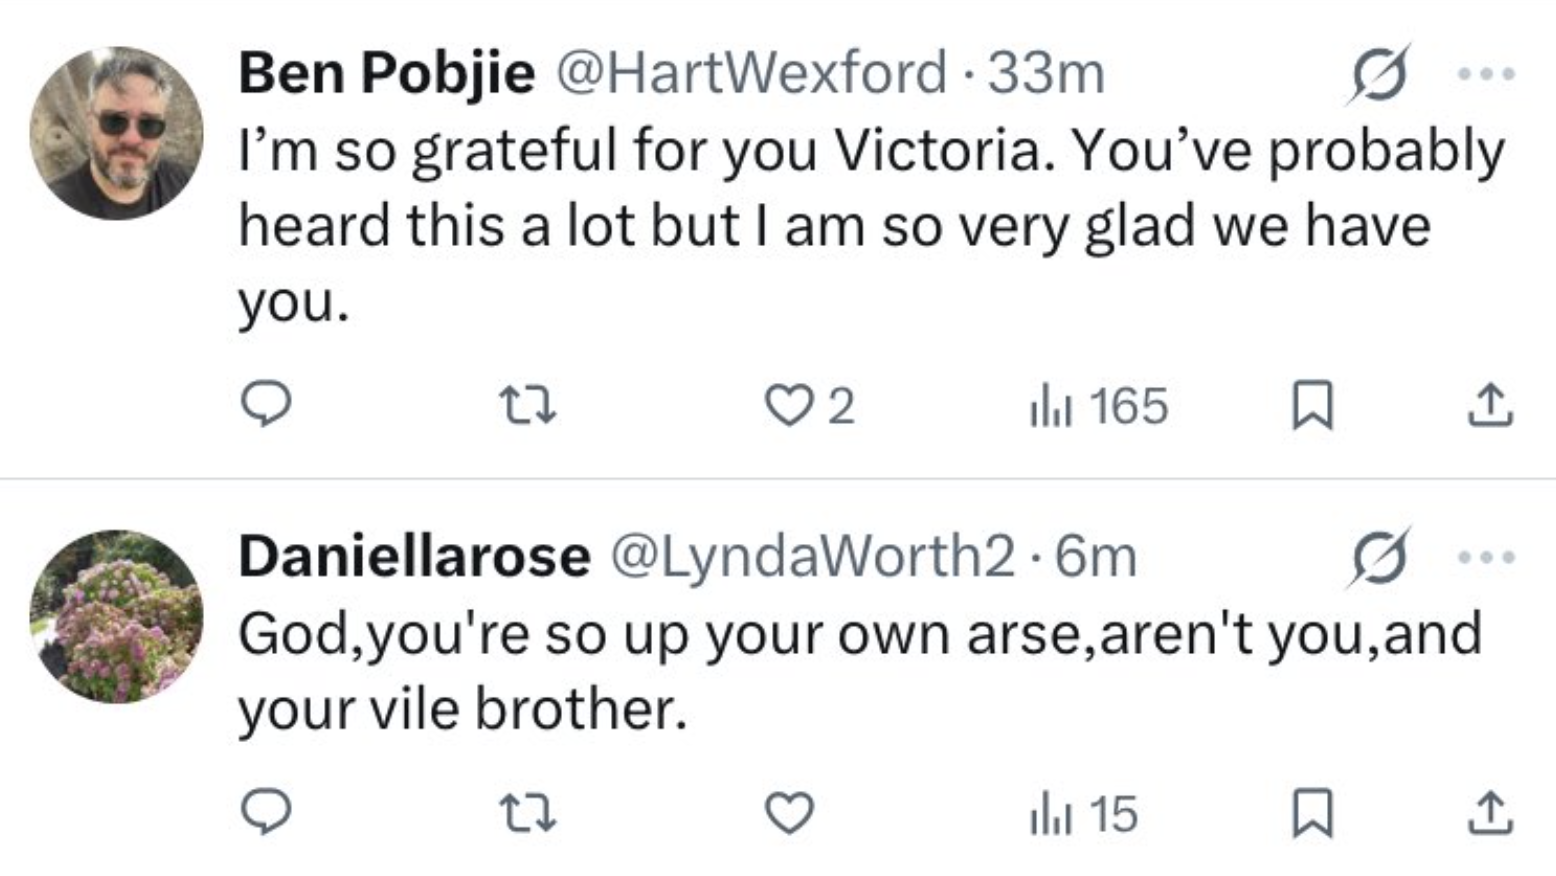Bookmark Ben Pobjie's tweet
Screen dimensions: 1556x876
click(1312, 406)
